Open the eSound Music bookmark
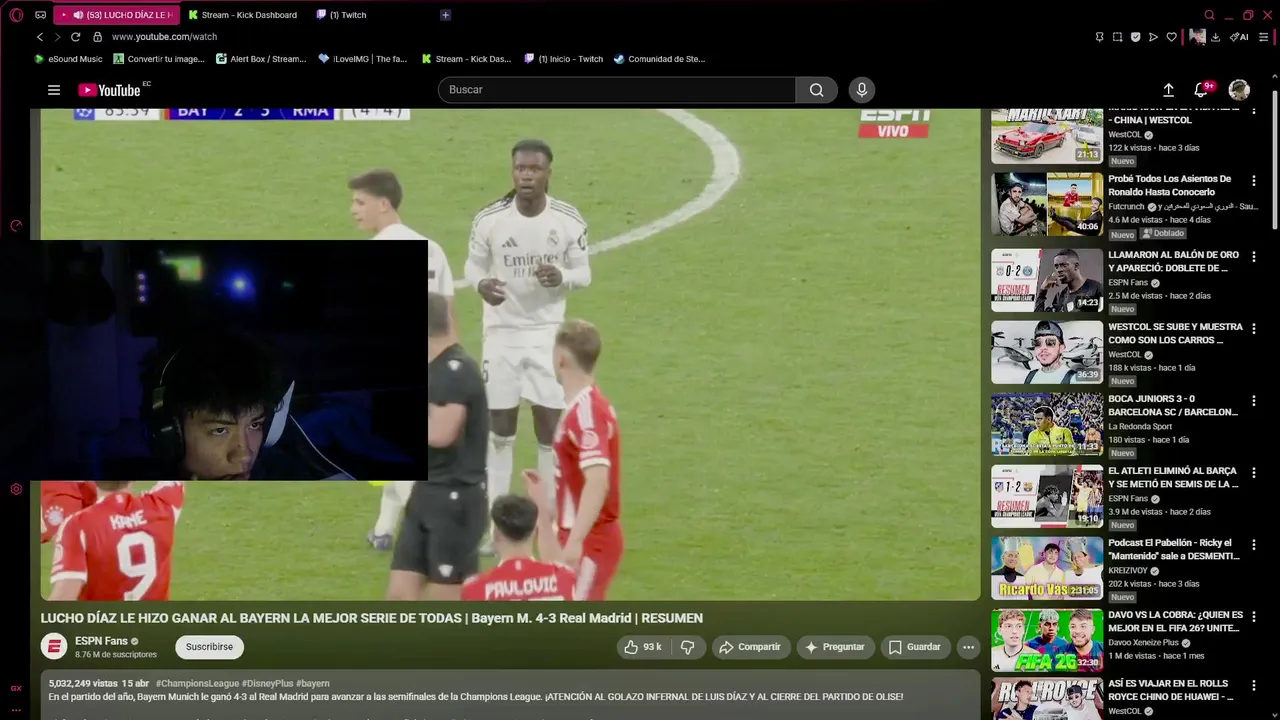 [69, 59]
